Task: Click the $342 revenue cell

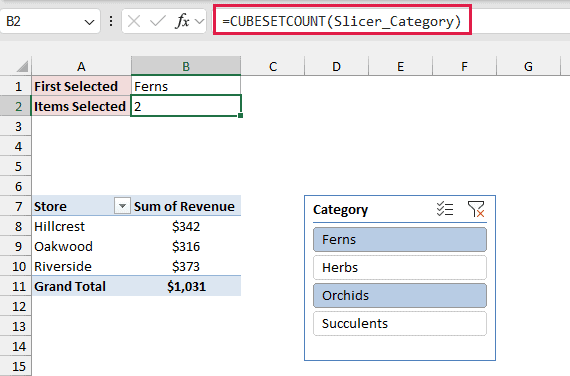Action: tap(186, 227)
